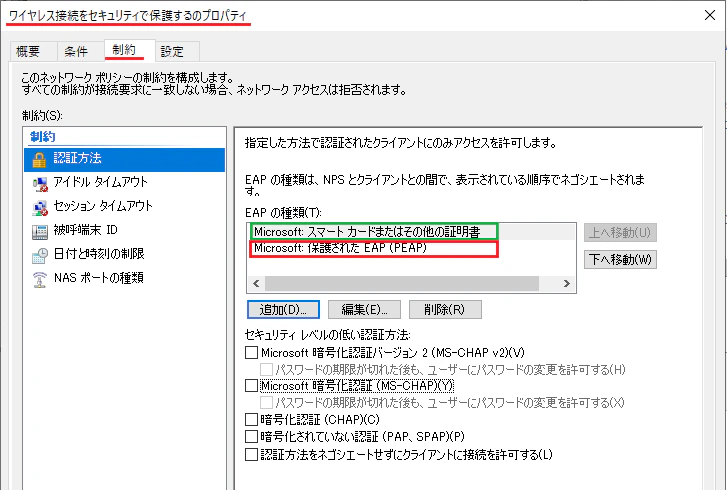Click the 編集(E)... button

coord(364,310)
